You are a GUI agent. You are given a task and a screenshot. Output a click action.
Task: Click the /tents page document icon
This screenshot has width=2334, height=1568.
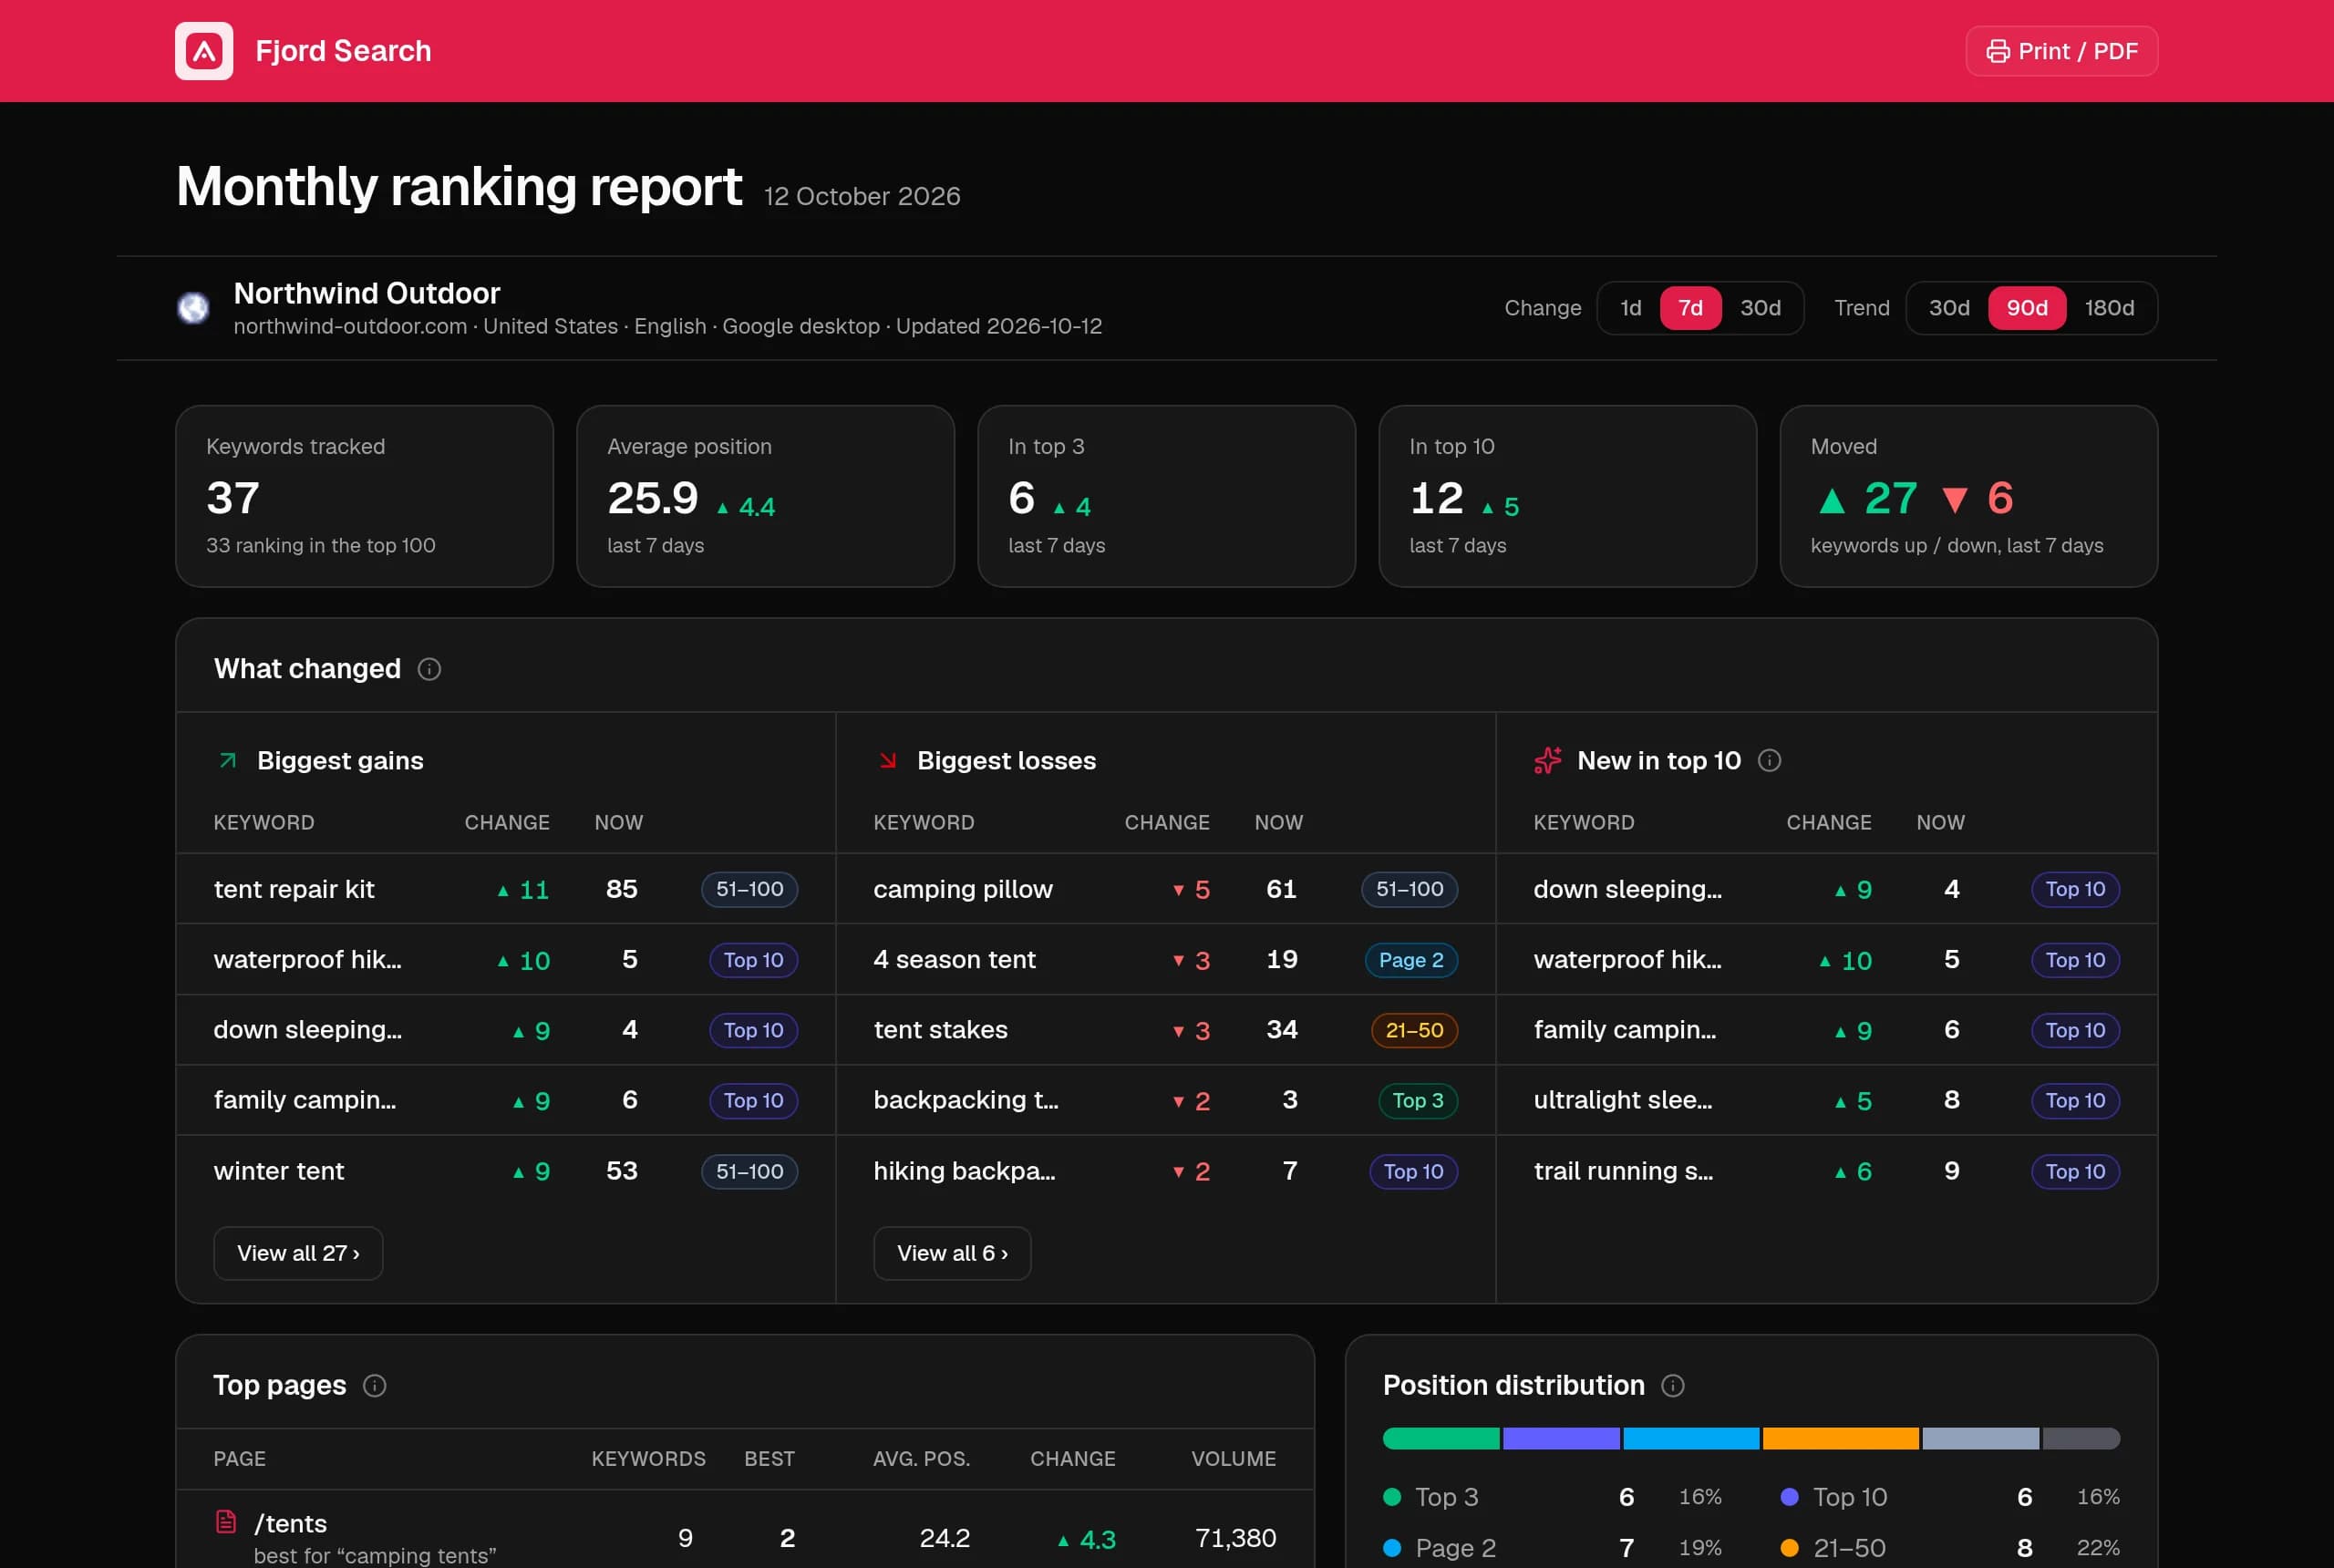226,1522
